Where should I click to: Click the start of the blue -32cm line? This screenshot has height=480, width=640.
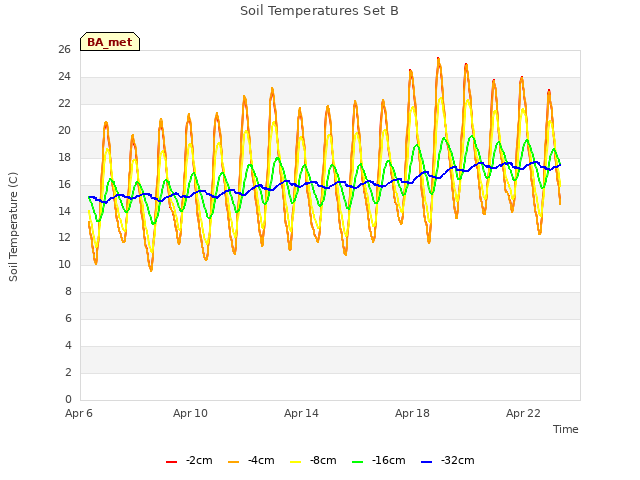89,197
